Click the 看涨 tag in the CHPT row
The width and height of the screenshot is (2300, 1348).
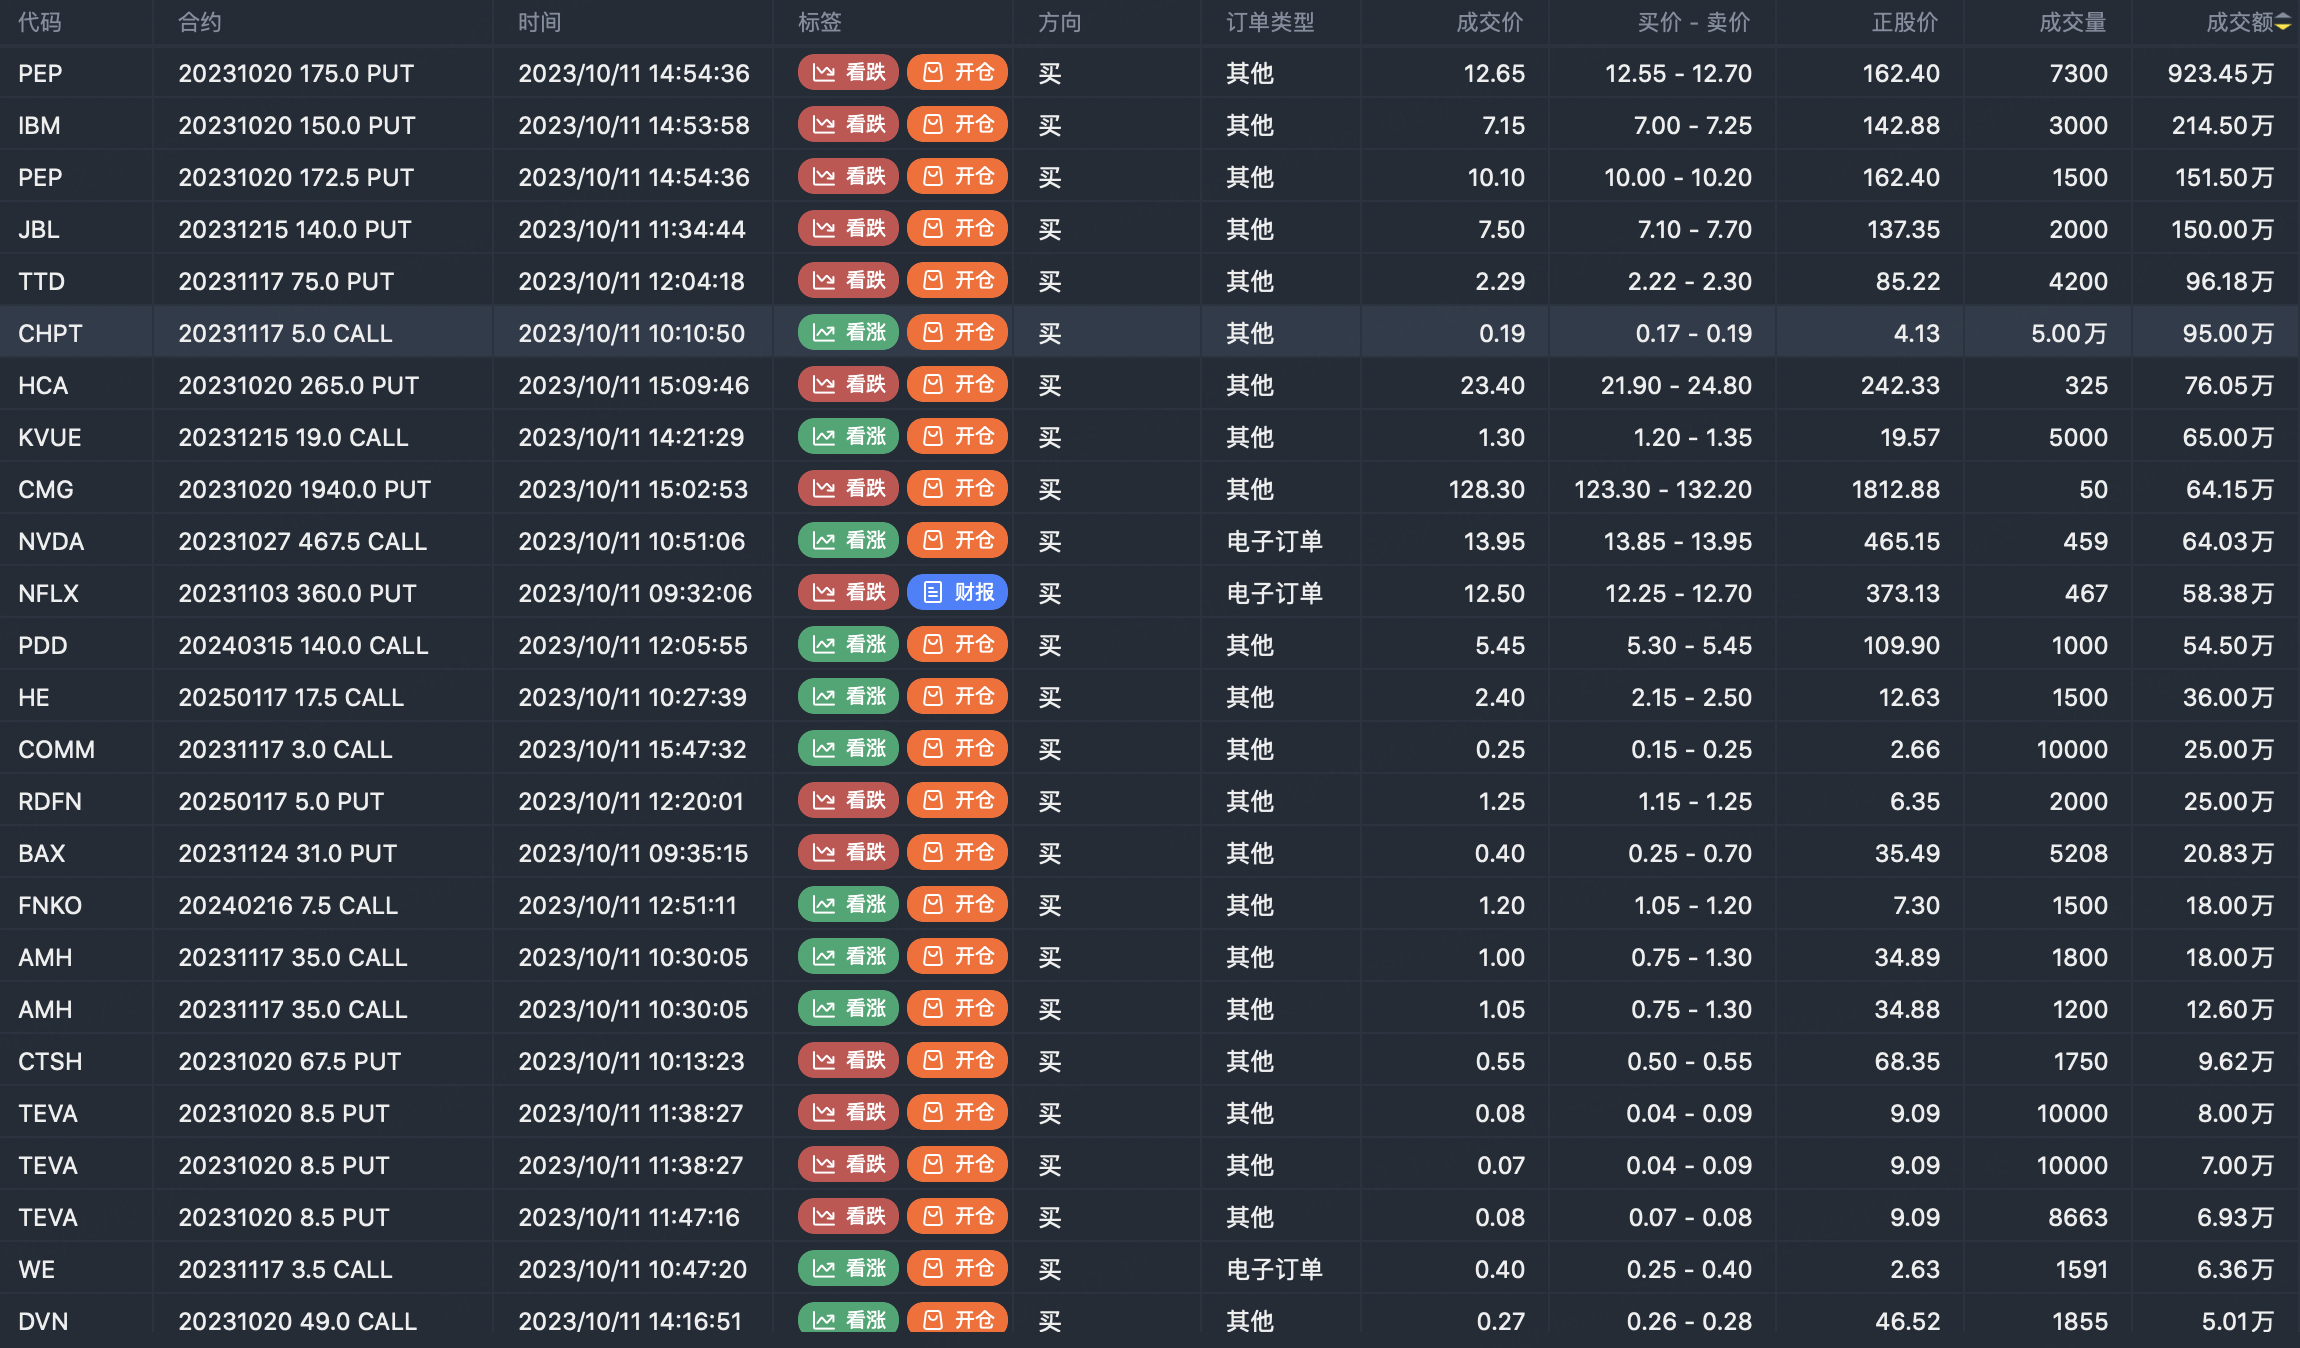point(848,333)
